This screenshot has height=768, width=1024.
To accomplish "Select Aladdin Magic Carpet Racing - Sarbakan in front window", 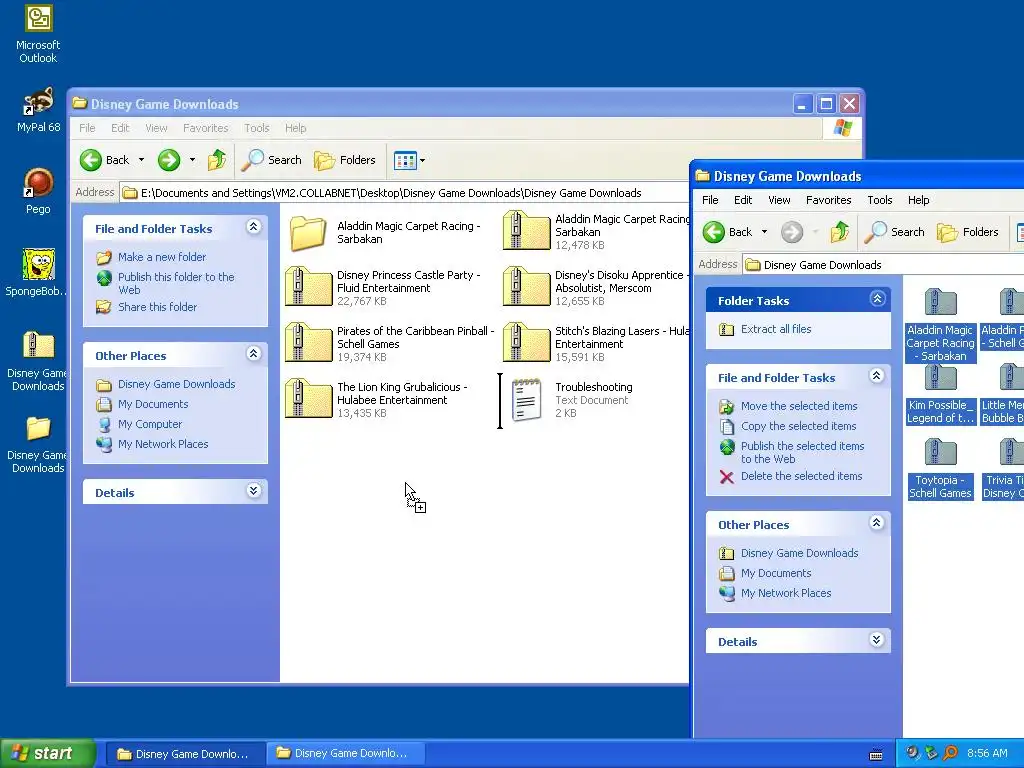I will 940,325.
